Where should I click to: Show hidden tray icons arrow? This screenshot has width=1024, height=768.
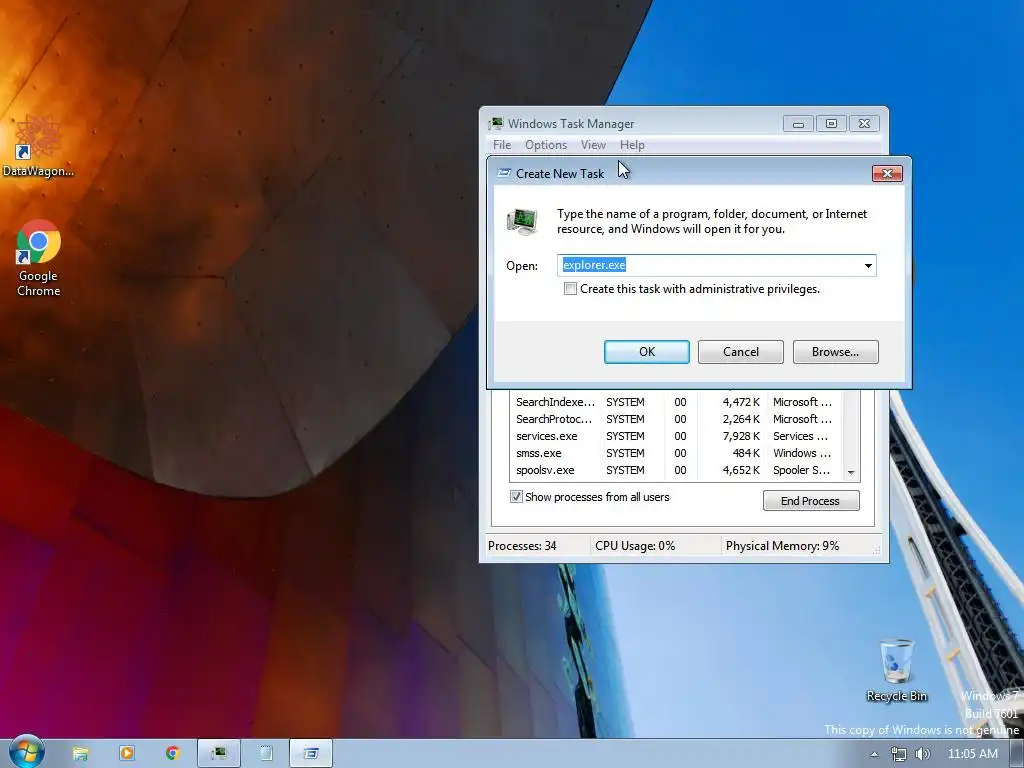(874, 754)
